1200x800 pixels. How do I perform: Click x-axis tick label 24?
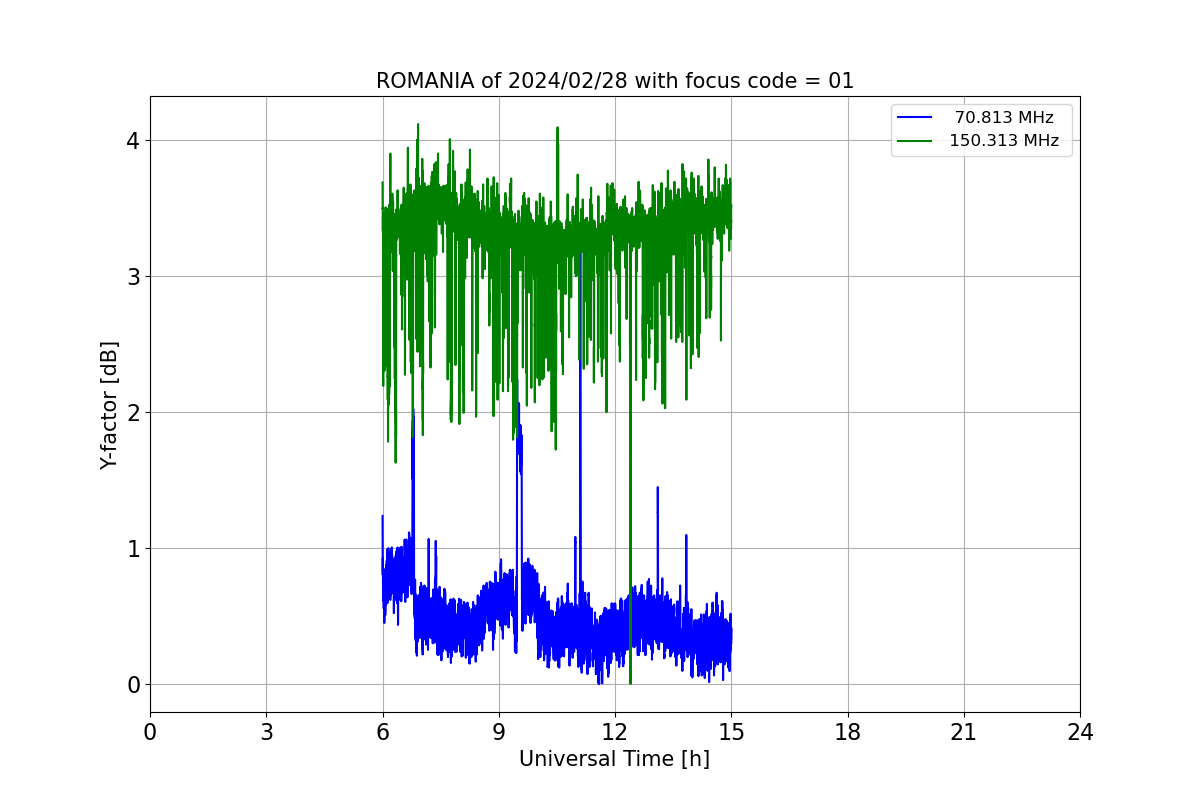[x=1080, y=733]
